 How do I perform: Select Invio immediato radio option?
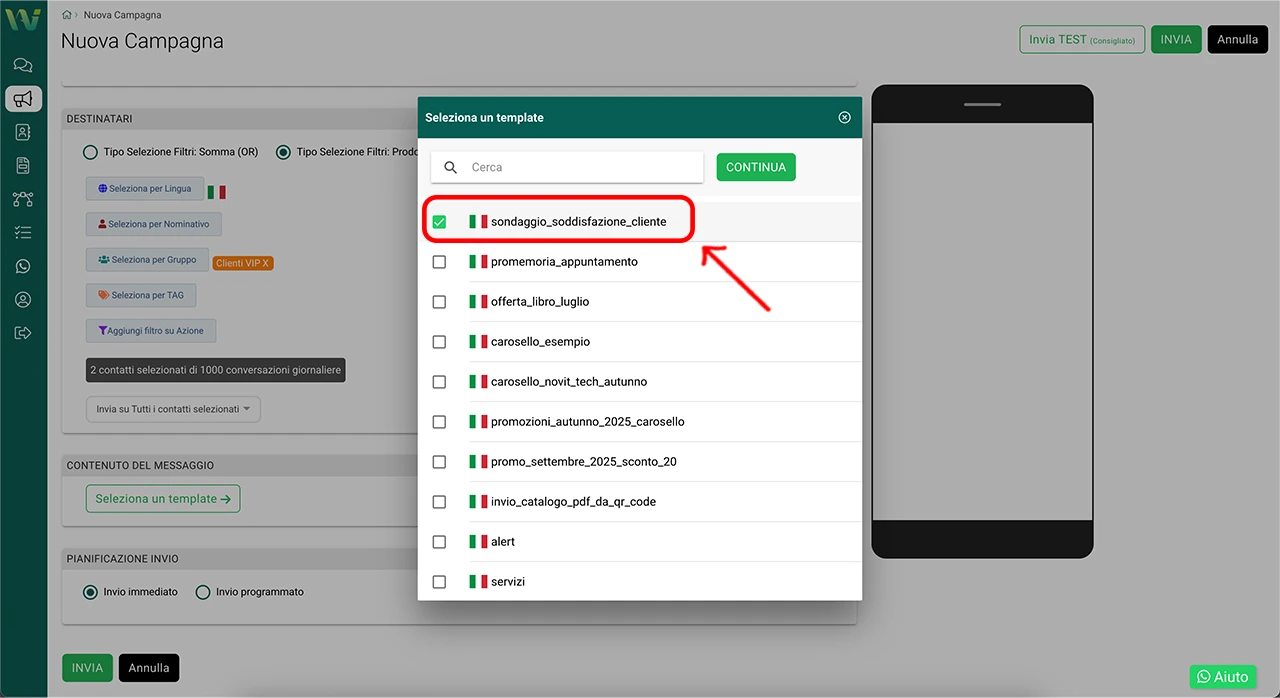(x=90, y=592)
